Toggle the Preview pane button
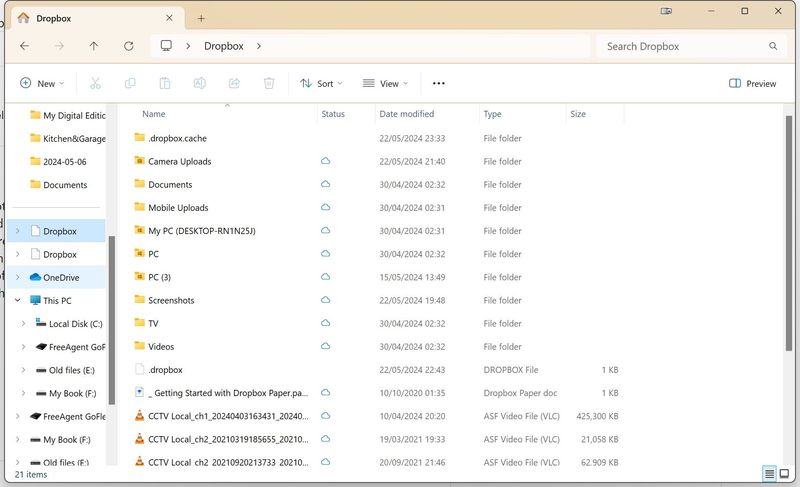Viewport: 800px width, 487px height. (x=752, y=84)
